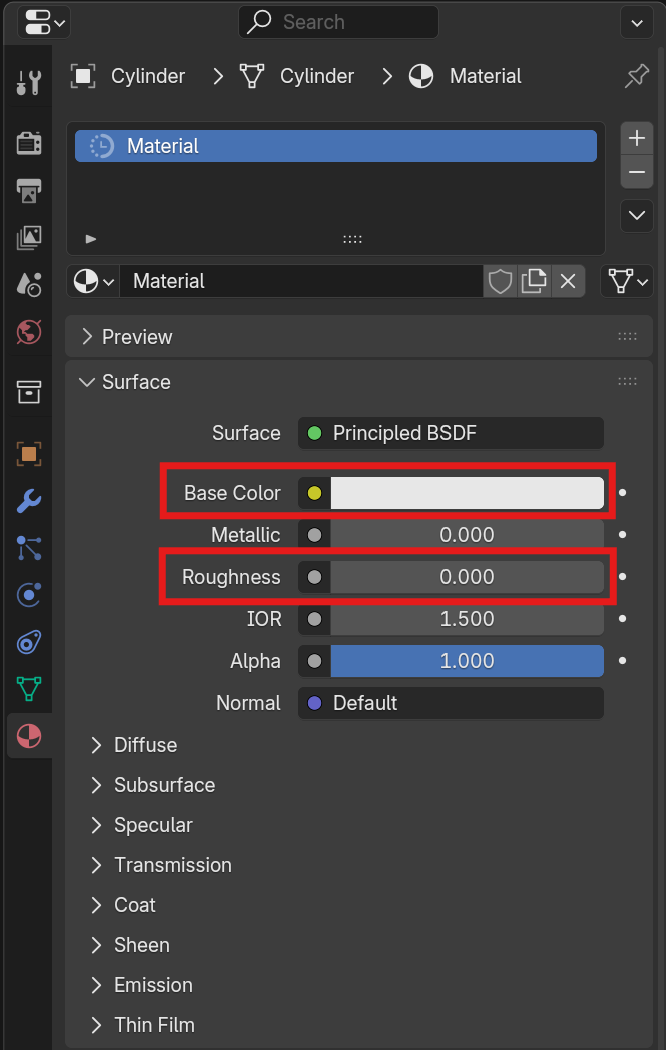Click the Cylinder object breadcrumb
666x1050 pixels.
coord(127,76)
